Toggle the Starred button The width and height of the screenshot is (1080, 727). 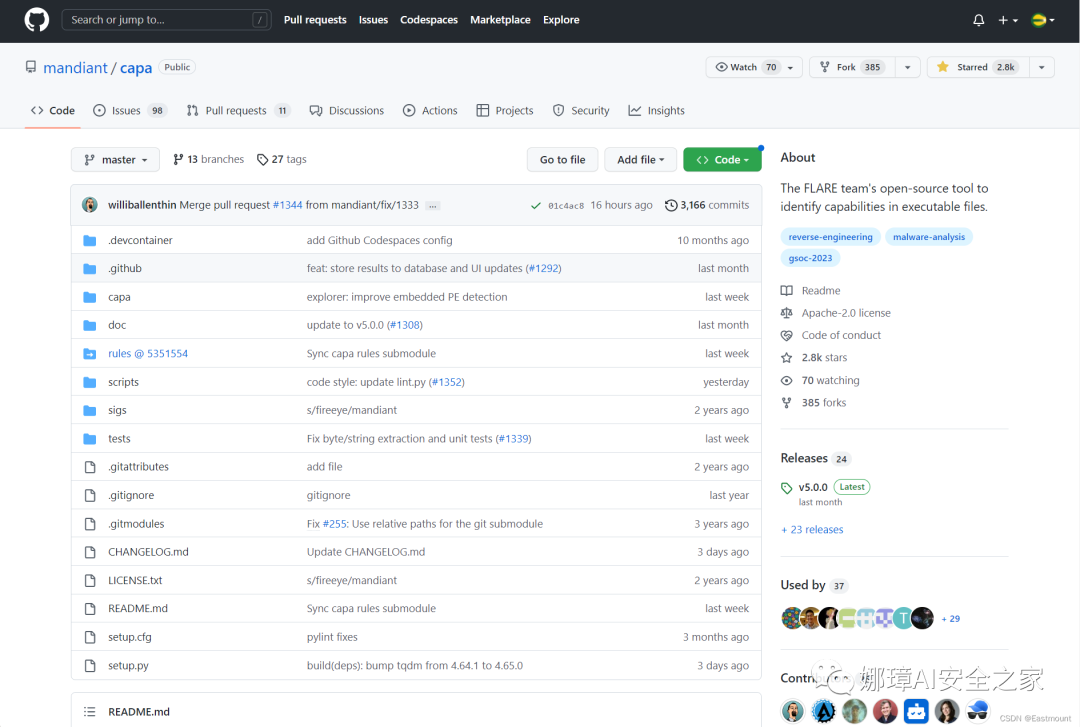pos(978,67)
